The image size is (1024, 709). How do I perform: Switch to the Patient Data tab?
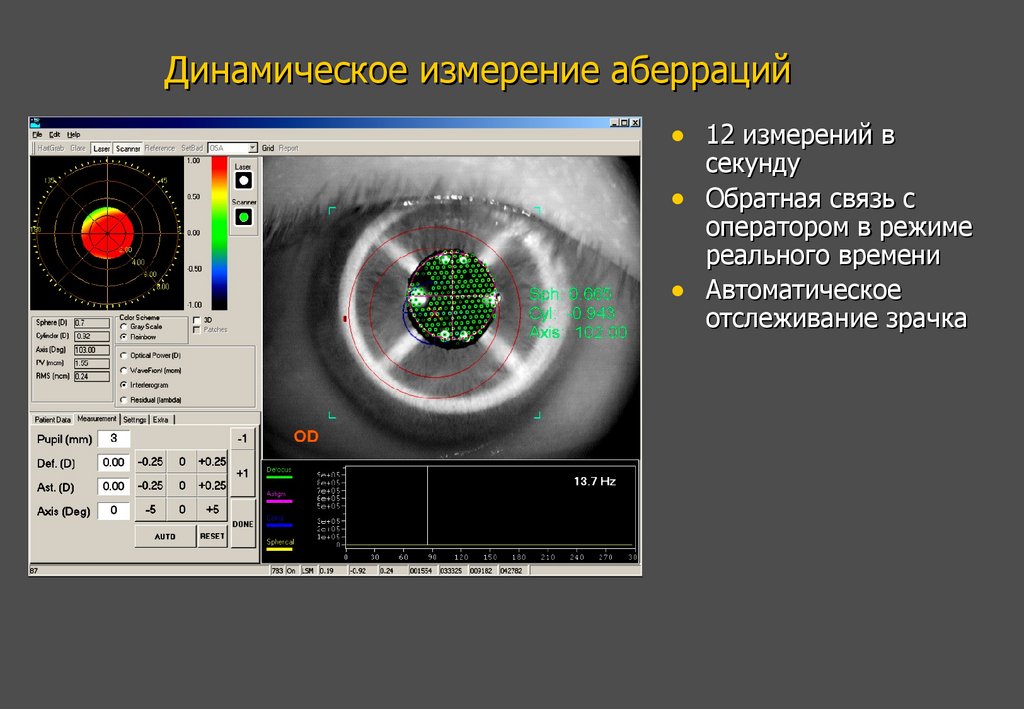tap(51, 419)
